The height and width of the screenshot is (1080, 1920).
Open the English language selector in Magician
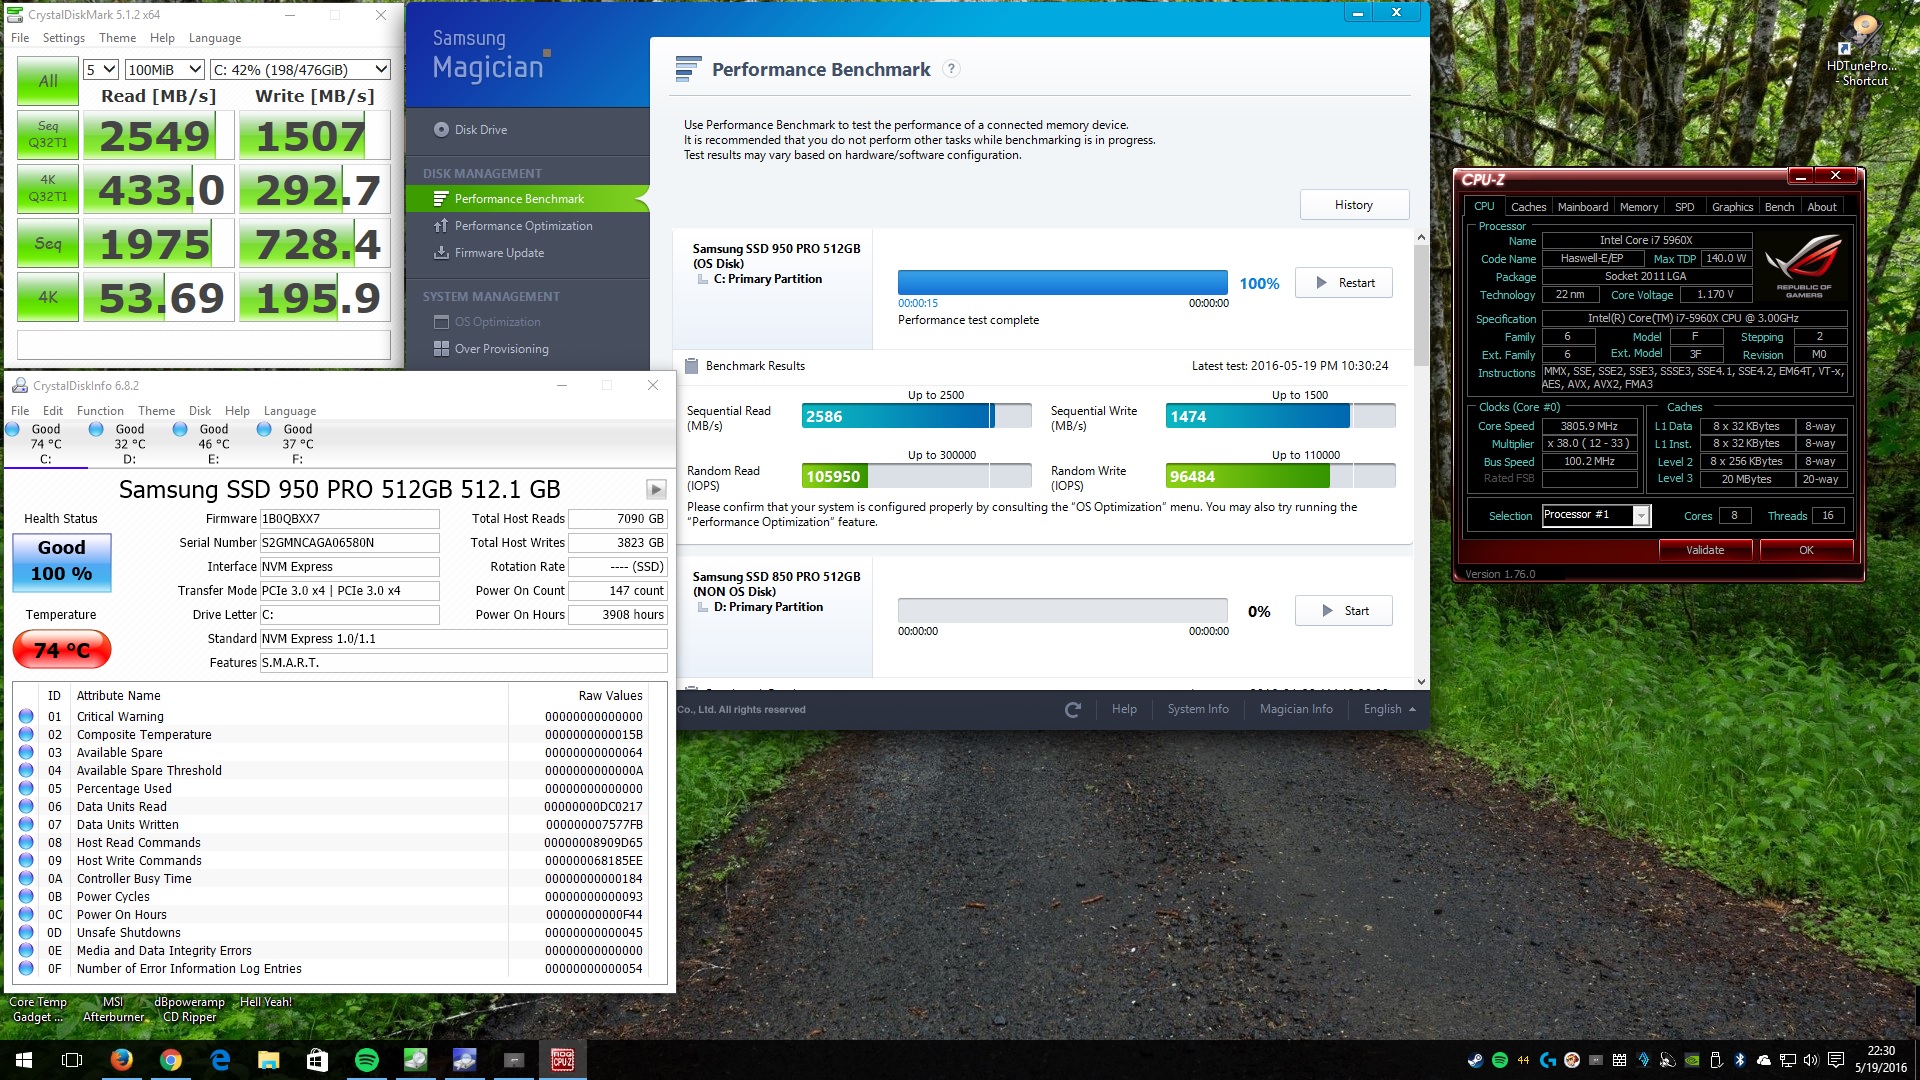pyautogui.click(x=1389, y=709)
